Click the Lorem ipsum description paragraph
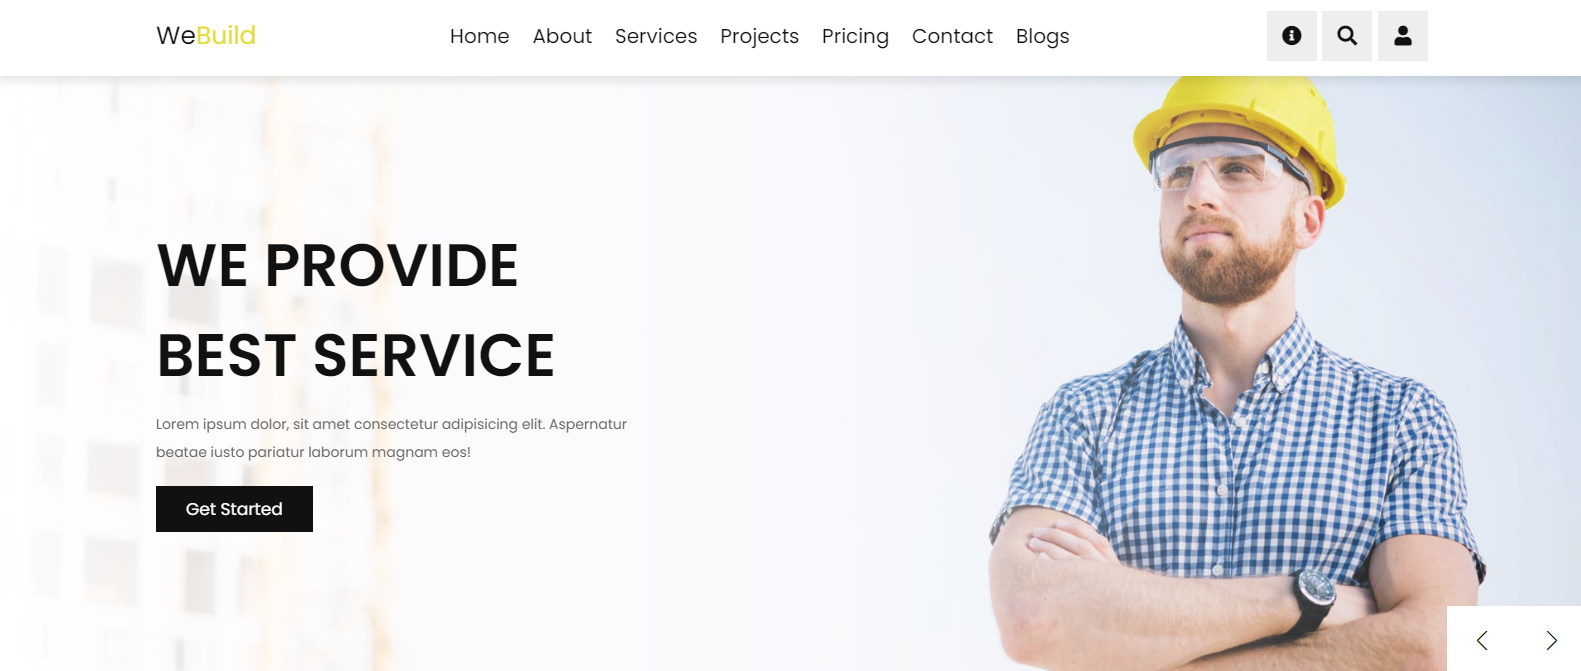Screen dimensions: 1581x671 click(x=391, y=438)
